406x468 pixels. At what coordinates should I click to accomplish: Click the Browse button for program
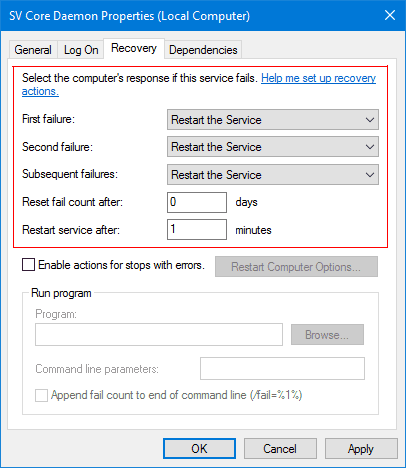point(327,335)
